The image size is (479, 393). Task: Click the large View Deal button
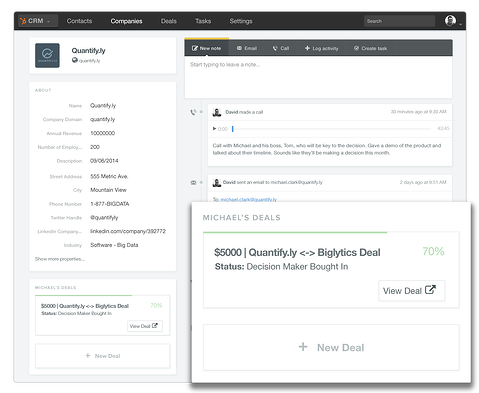pos(411,291)
